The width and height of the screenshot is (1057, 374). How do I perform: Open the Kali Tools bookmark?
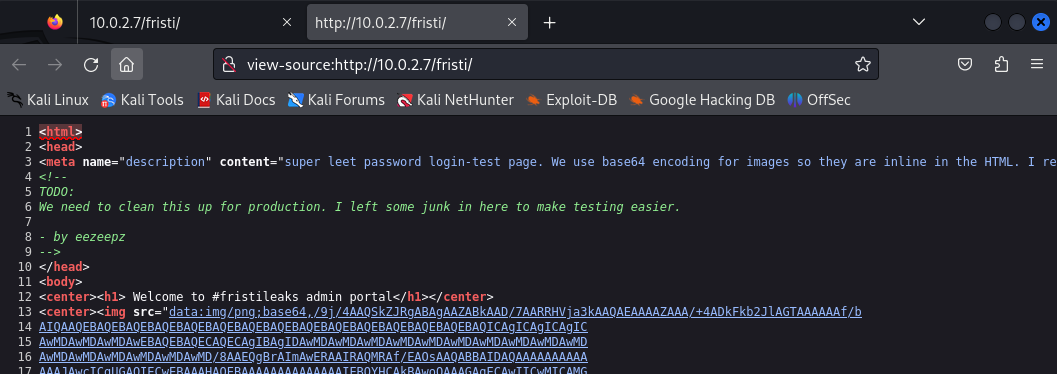(142, 100)
